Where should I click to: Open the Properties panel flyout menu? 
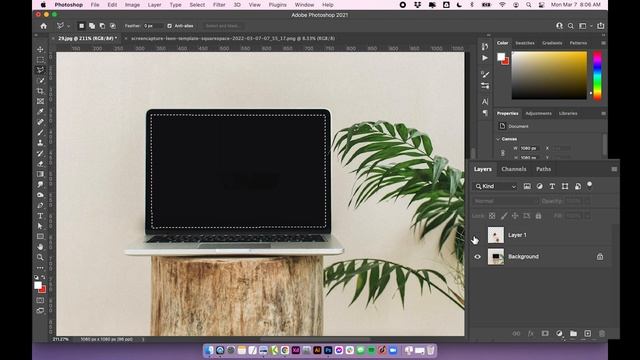603,113
